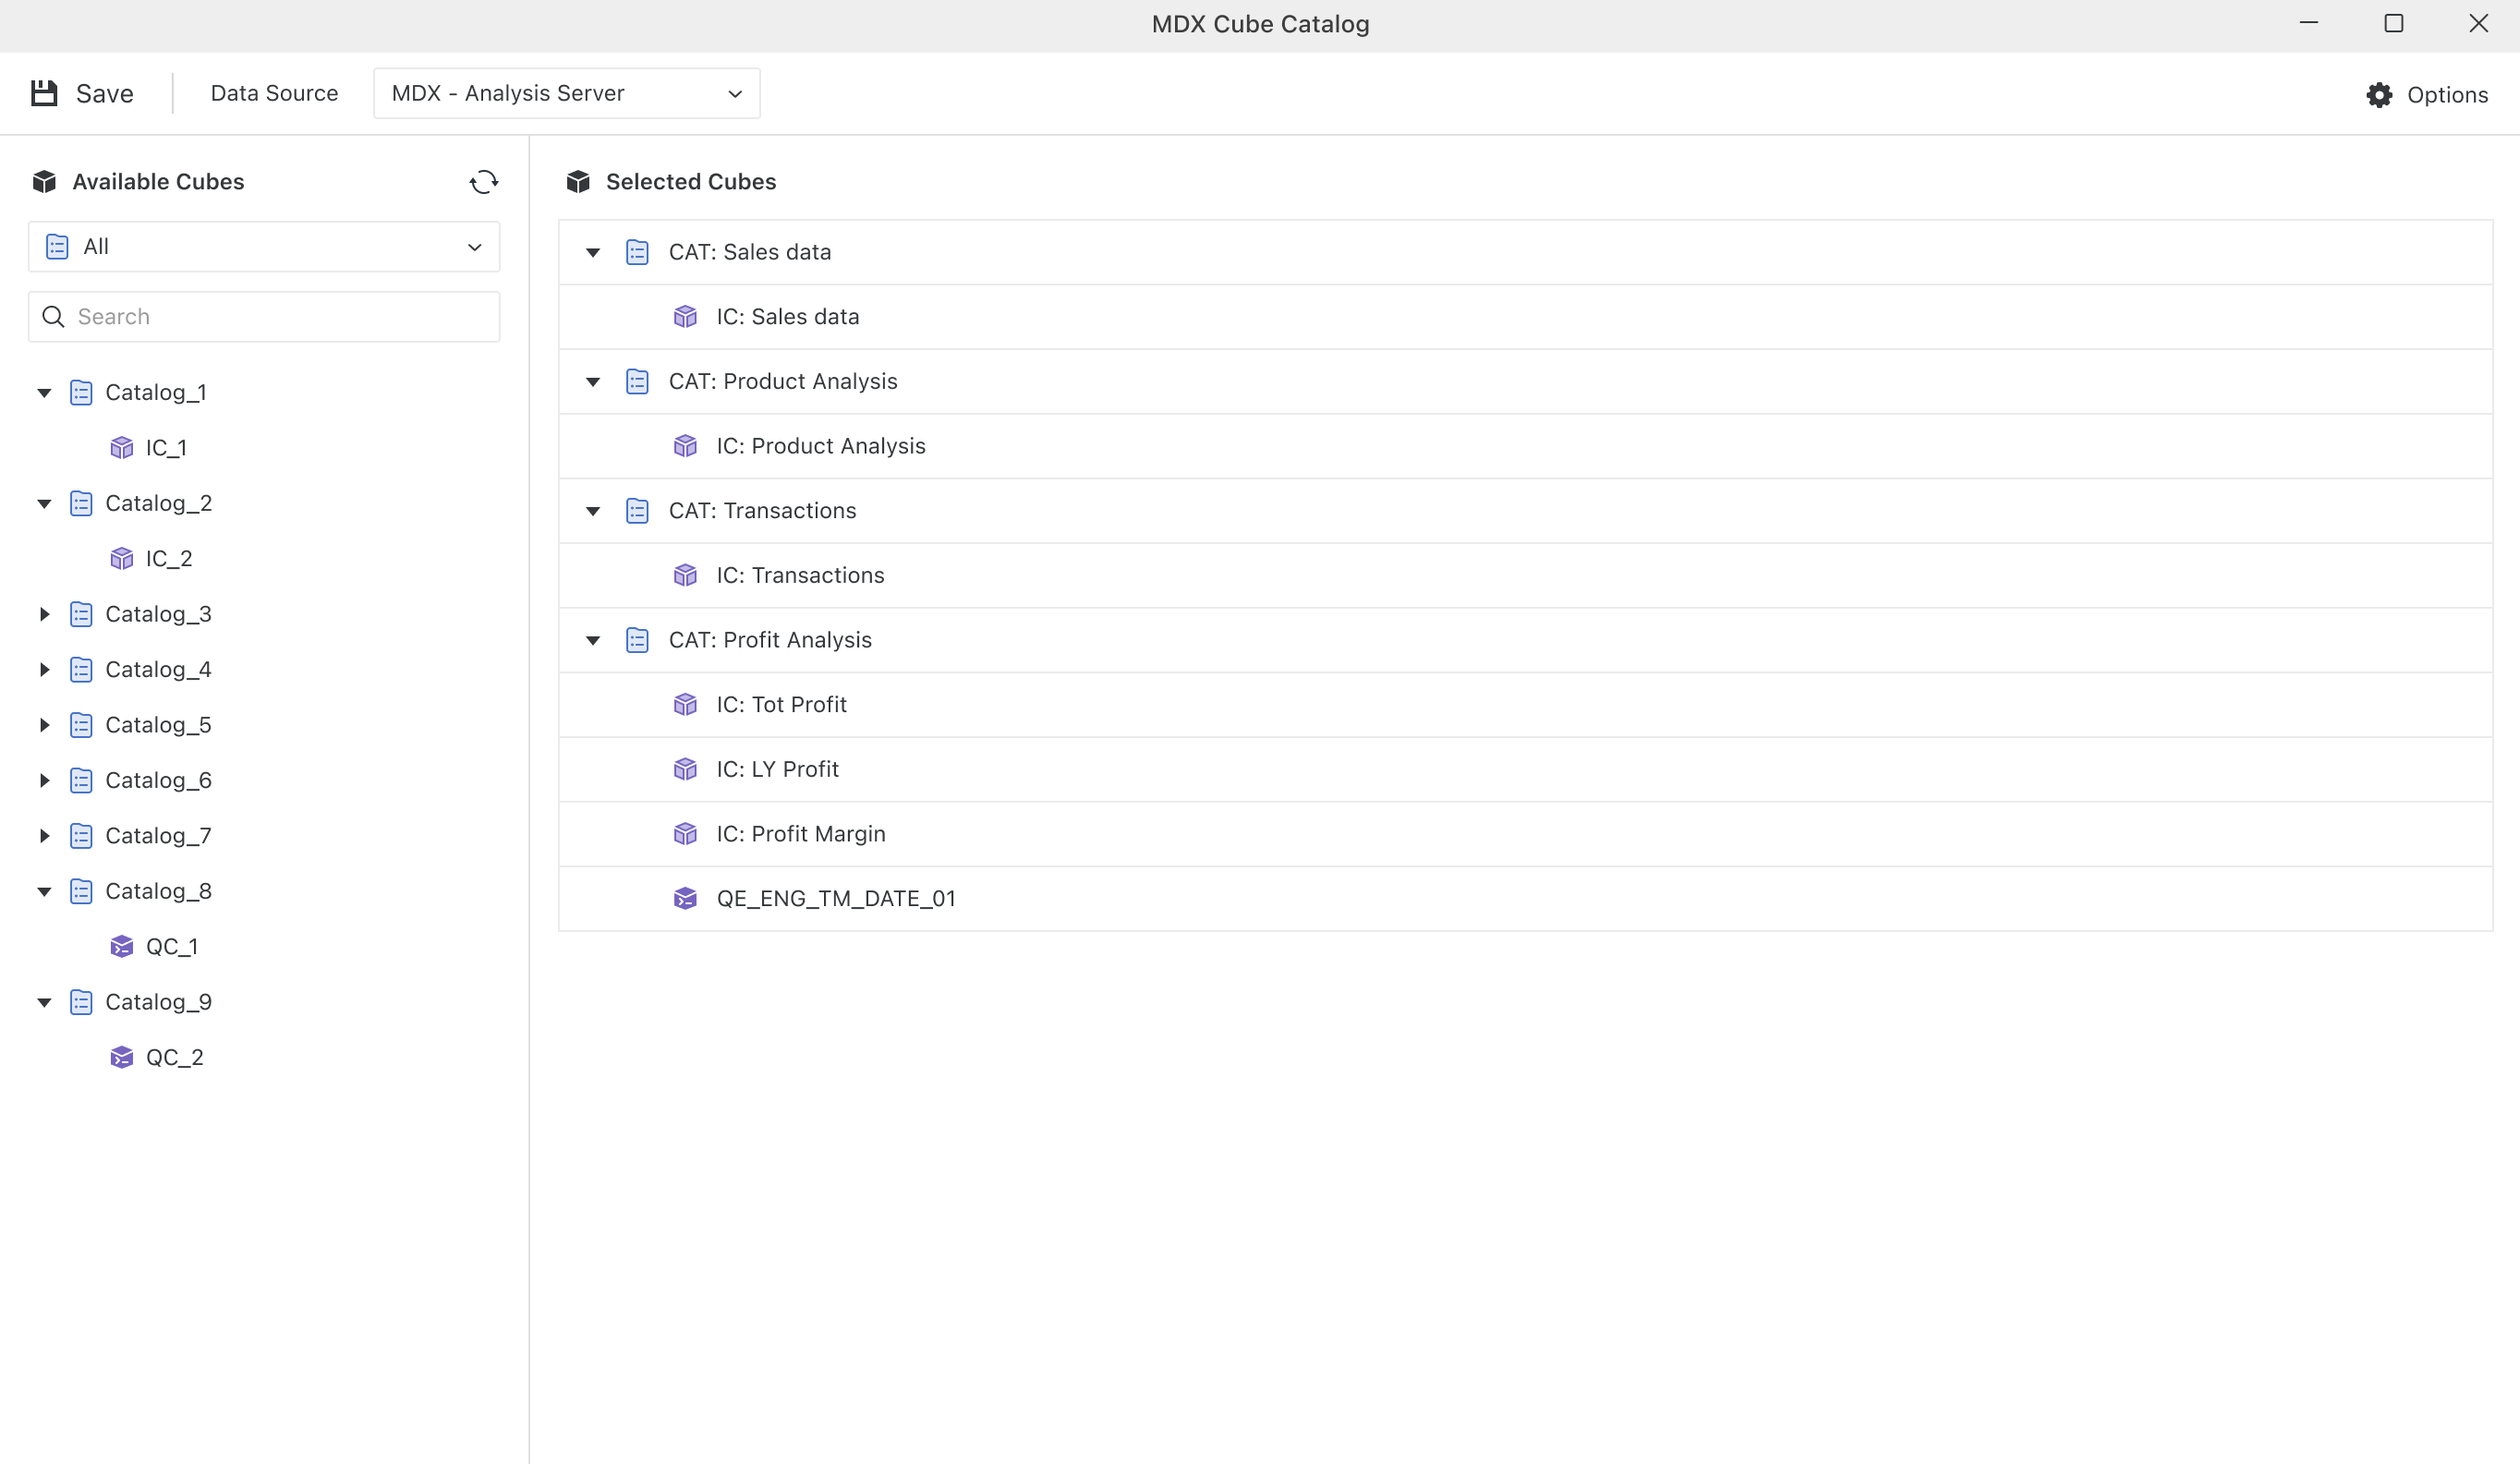Expand the Catalog_7 tree node

click(x=44, y=836)
